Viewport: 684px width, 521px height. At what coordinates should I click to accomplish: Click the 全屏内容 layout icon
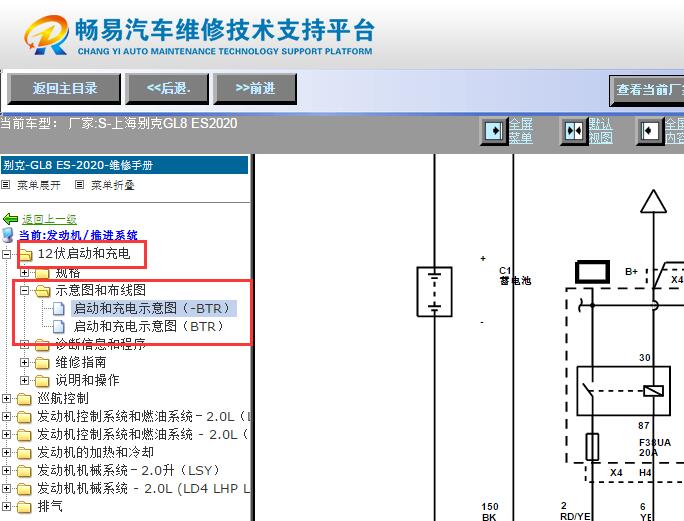[x=650, y=131]
